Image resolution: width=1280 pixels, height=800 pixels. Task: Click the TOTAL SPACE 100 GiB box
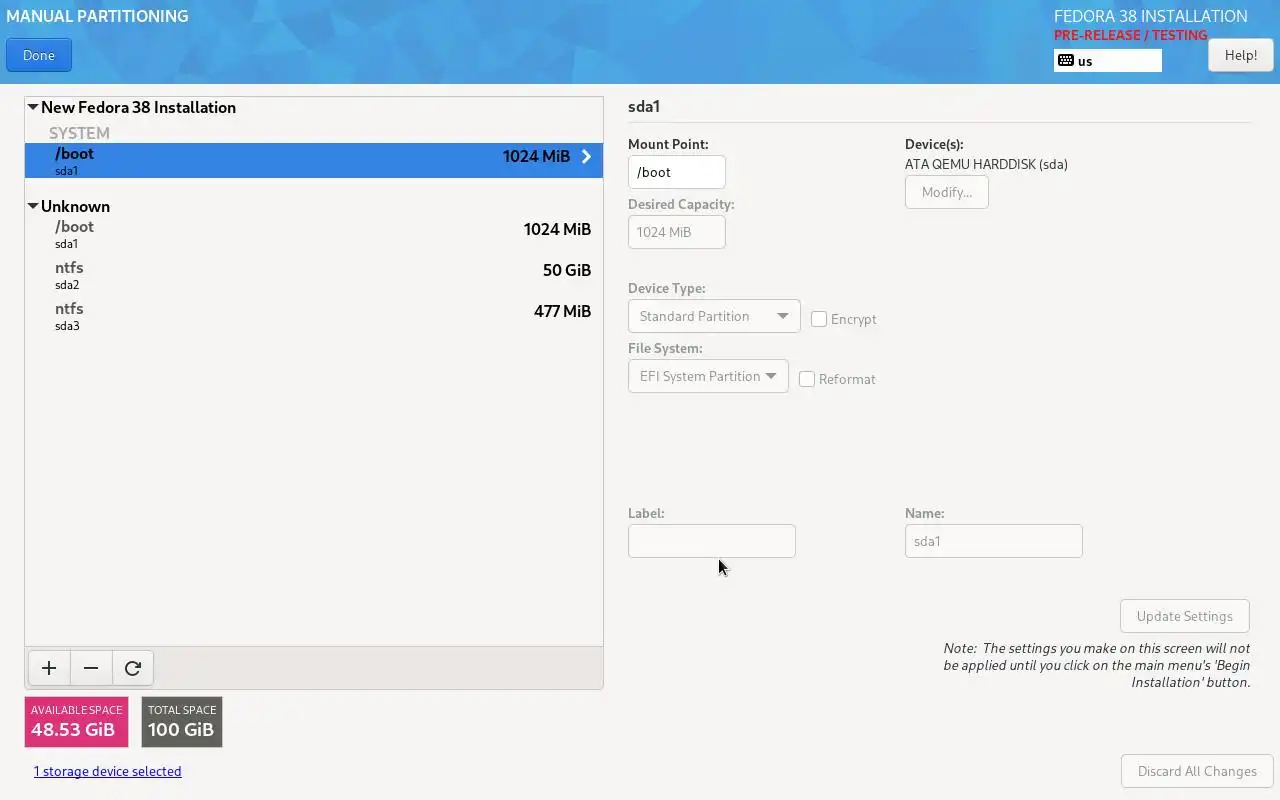pyautogui.click(x=182, y=722)
